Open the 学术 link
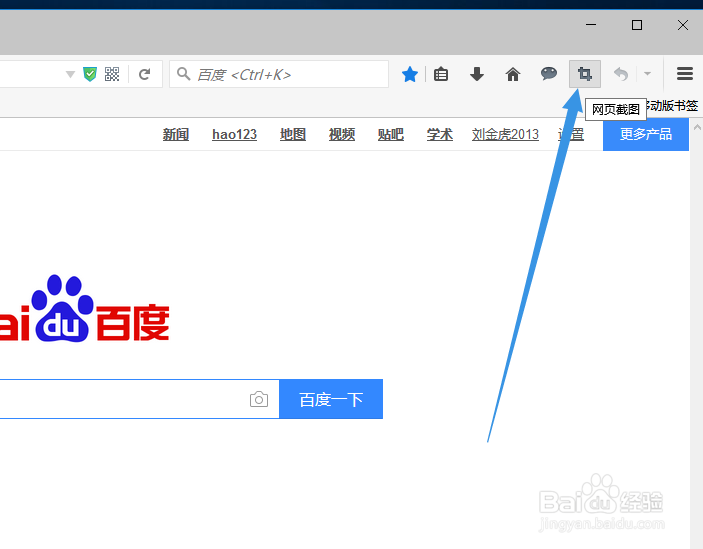703x549 pixels. 439,134
